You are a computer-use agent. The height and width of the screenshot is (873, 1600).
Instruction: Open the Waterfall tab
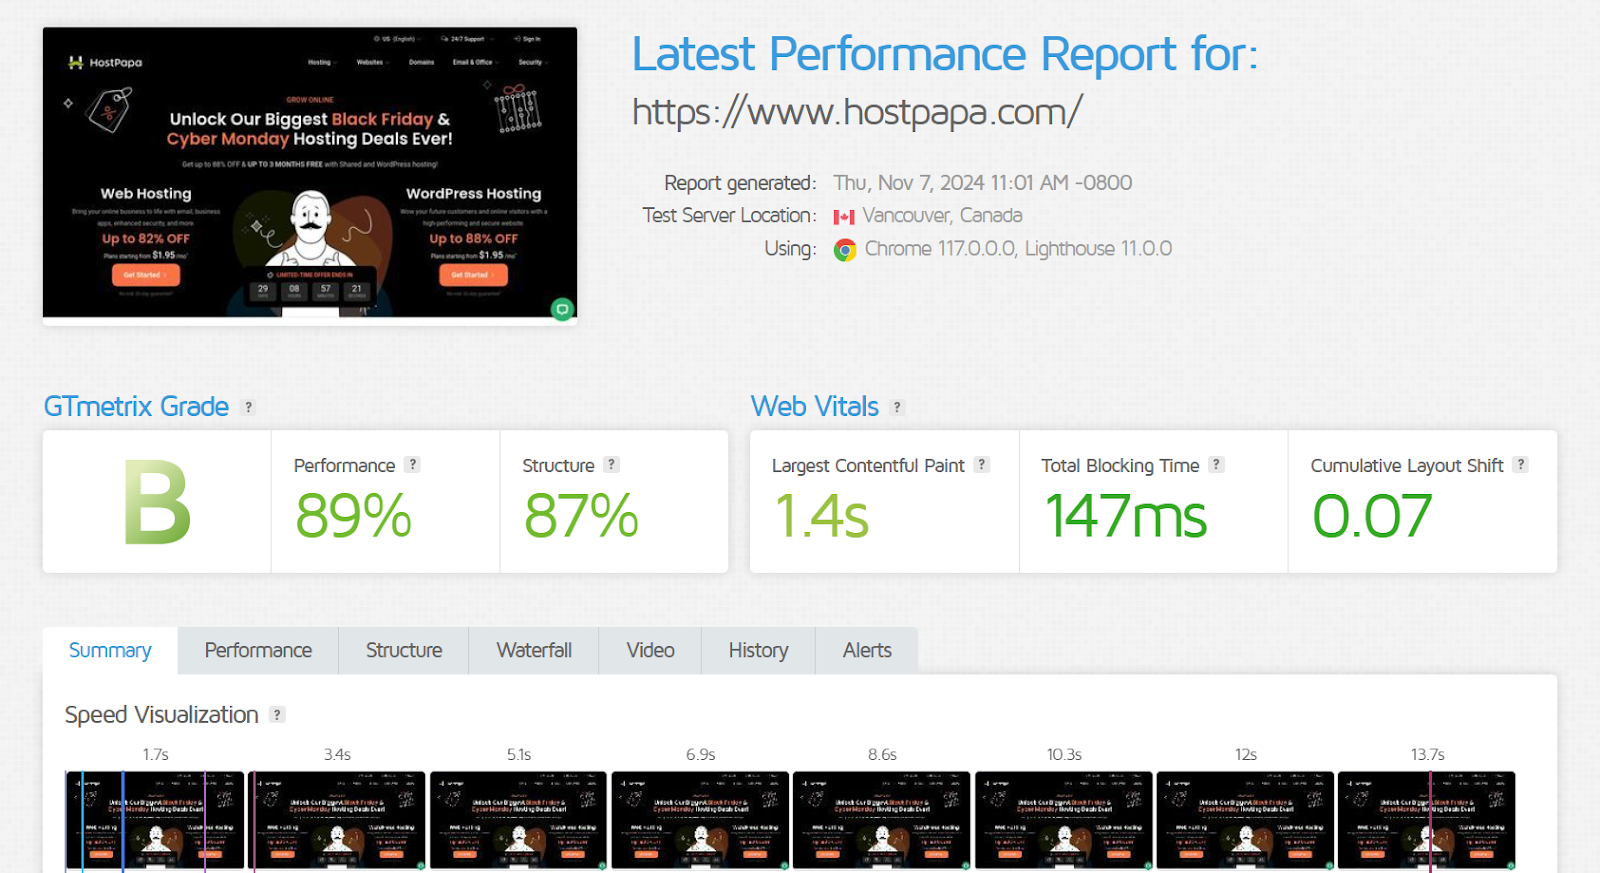[x=534, y=650]
